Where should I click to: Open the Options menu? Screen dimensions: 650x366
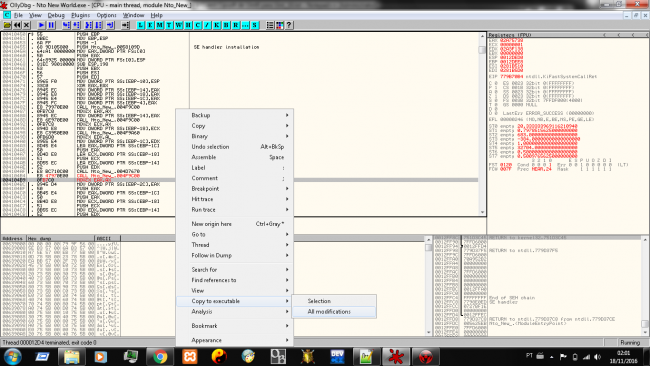pyautogui.click(x=107, y=15)
